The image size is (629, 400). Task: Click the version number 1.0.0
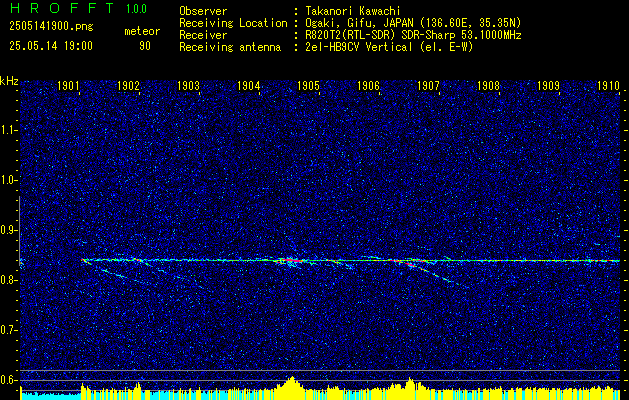click(136, 8)
